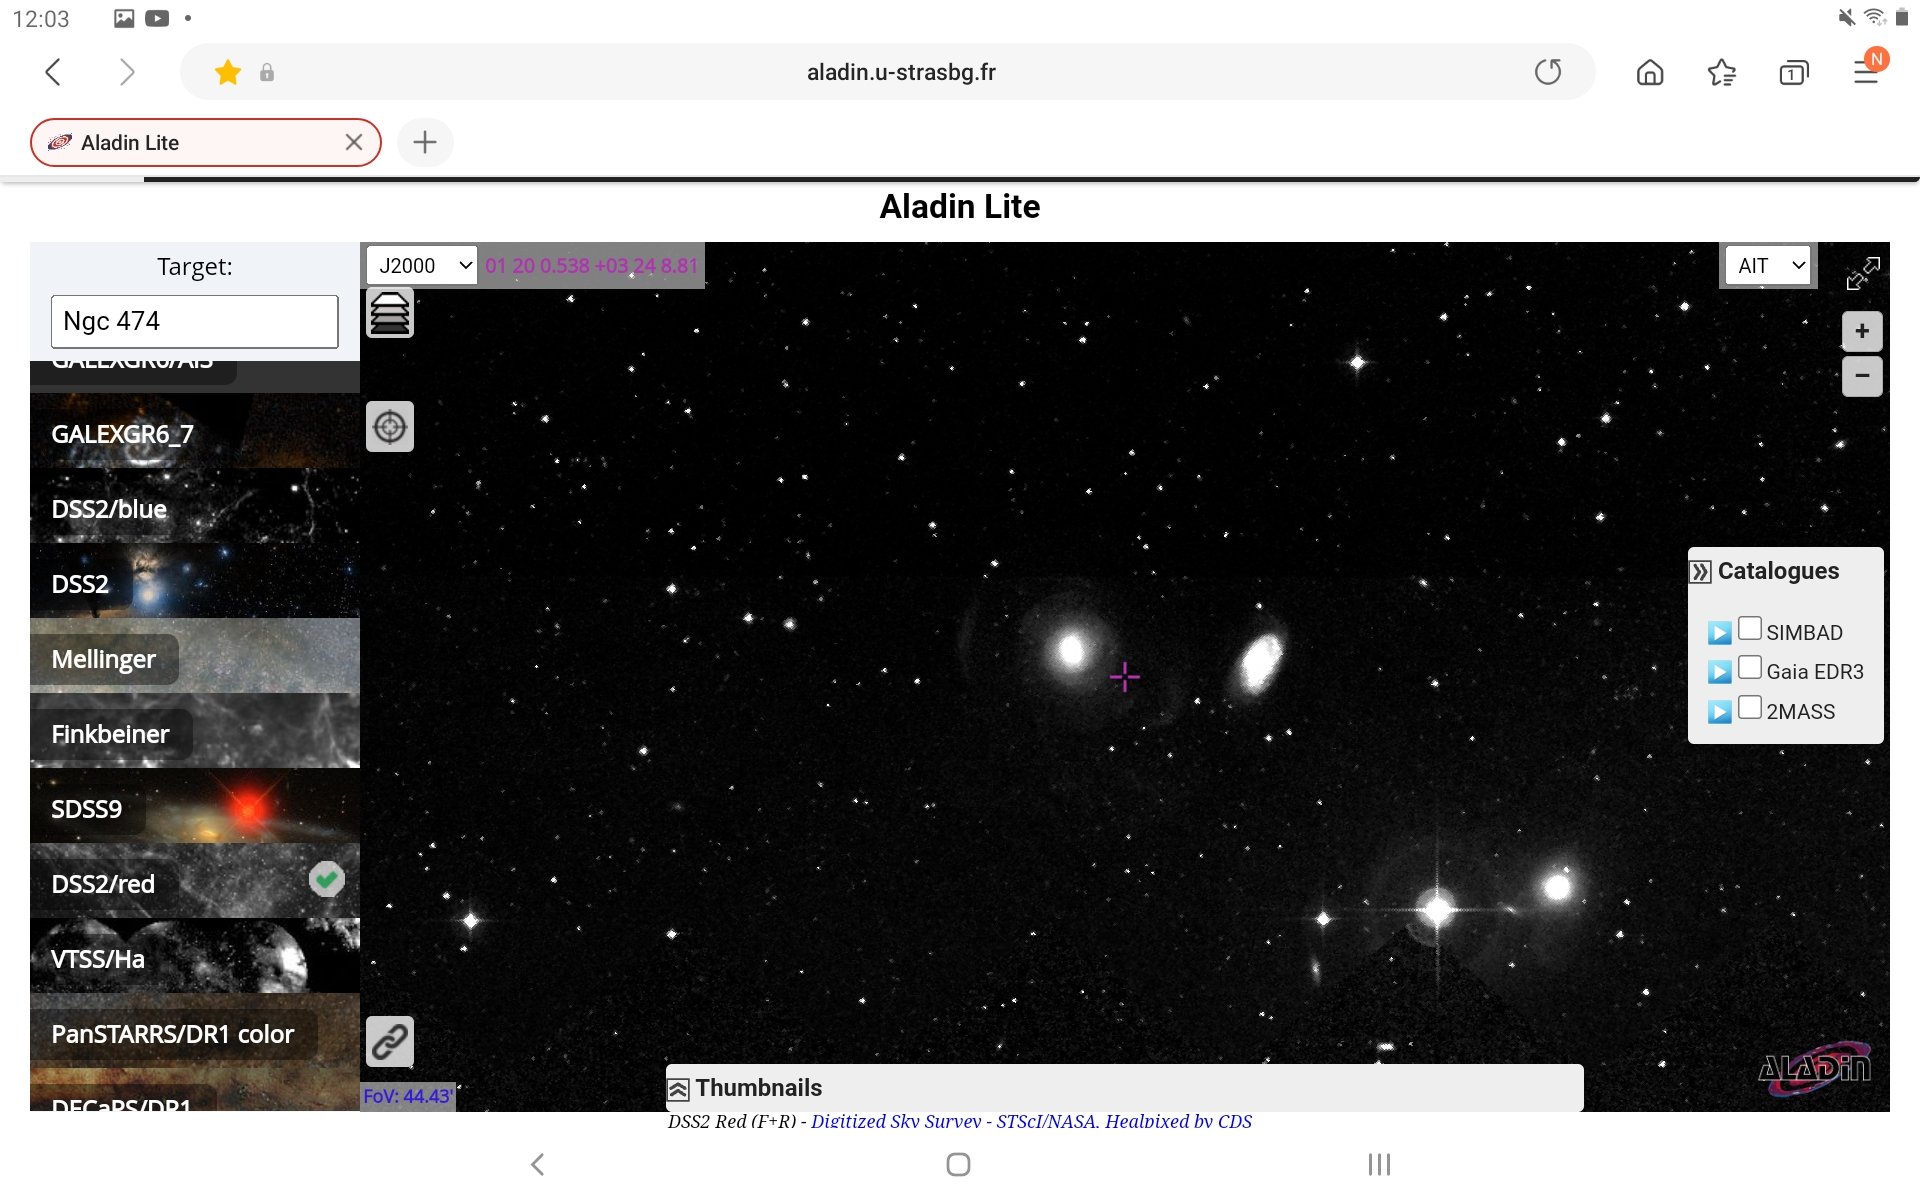Switch to the Aladin Lite tab
This screenshot has width=1920, height=1200.
206,143
